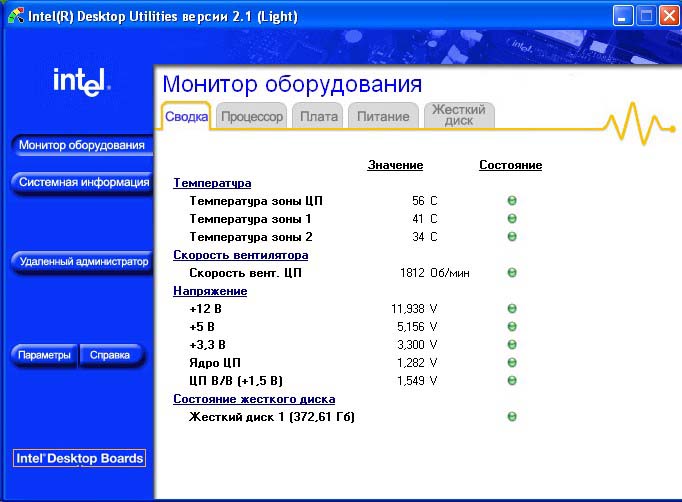Click the +5 В row label
The image size is (682, 502).
[x=202, y=327]
